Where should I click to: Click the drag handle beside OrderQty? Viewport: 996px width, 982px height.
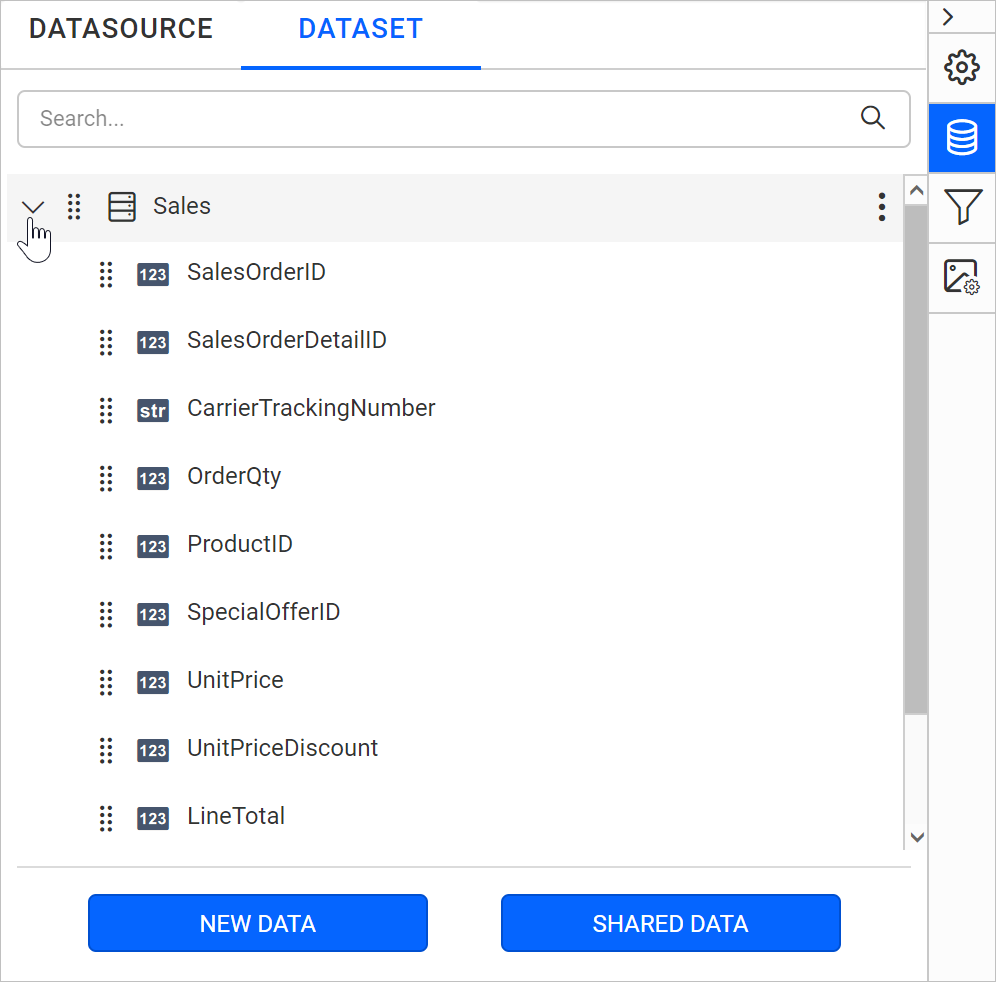pos(106,478)
